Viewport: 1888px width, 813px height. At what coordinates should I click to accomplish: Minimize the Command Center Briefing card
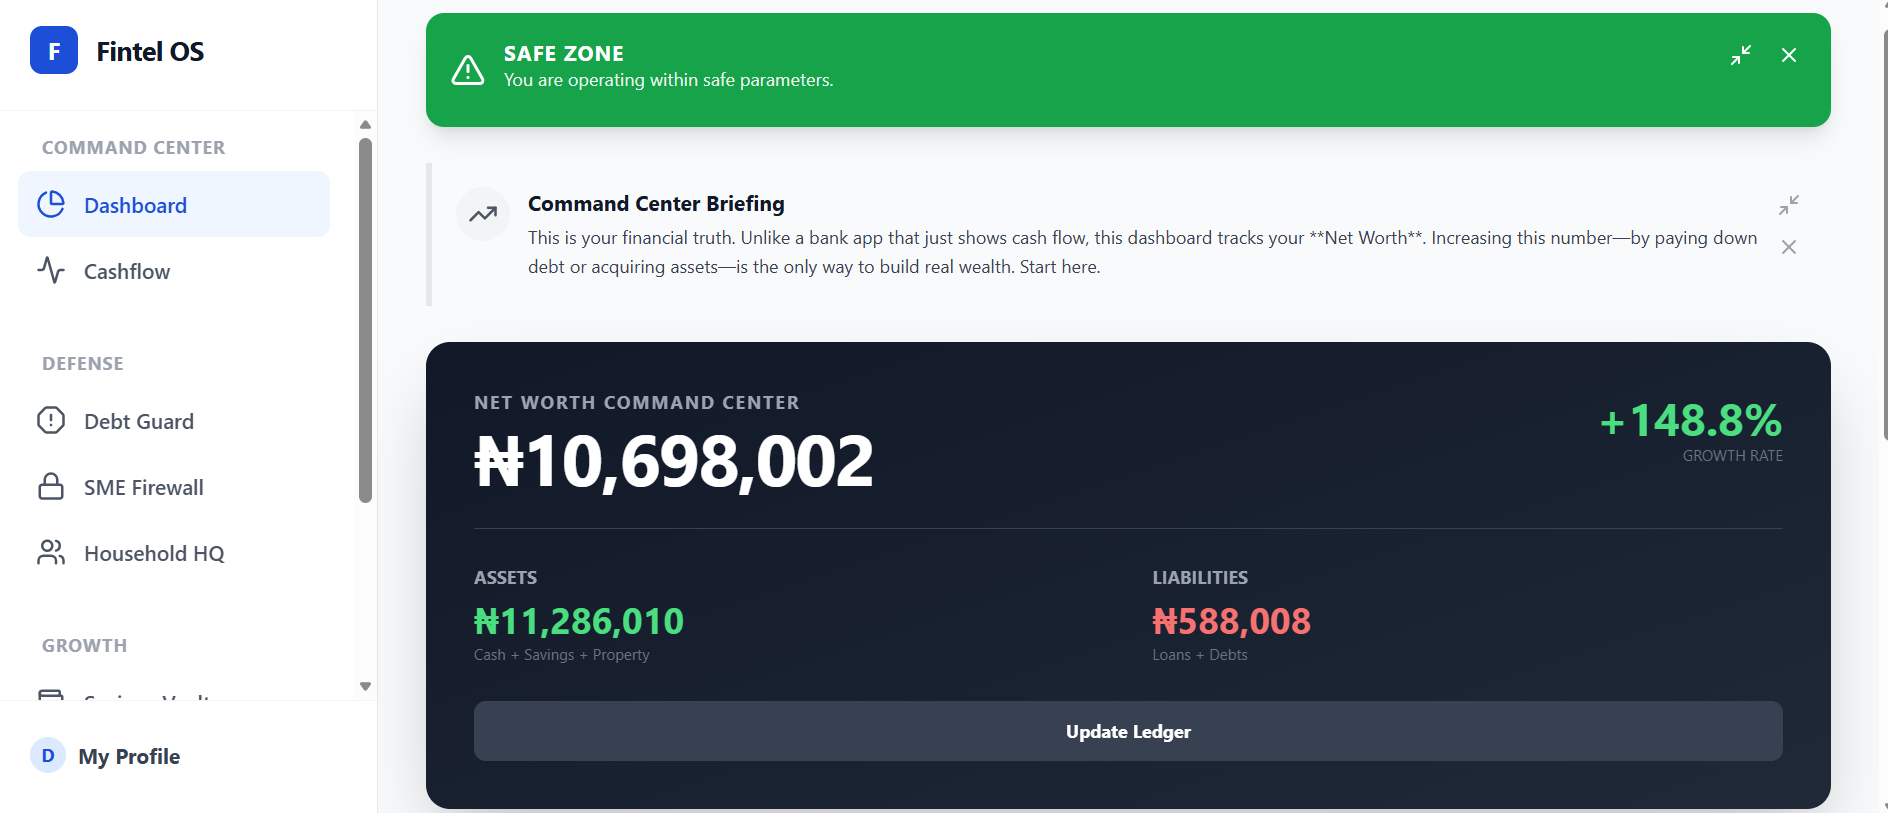click(1789, 205)
